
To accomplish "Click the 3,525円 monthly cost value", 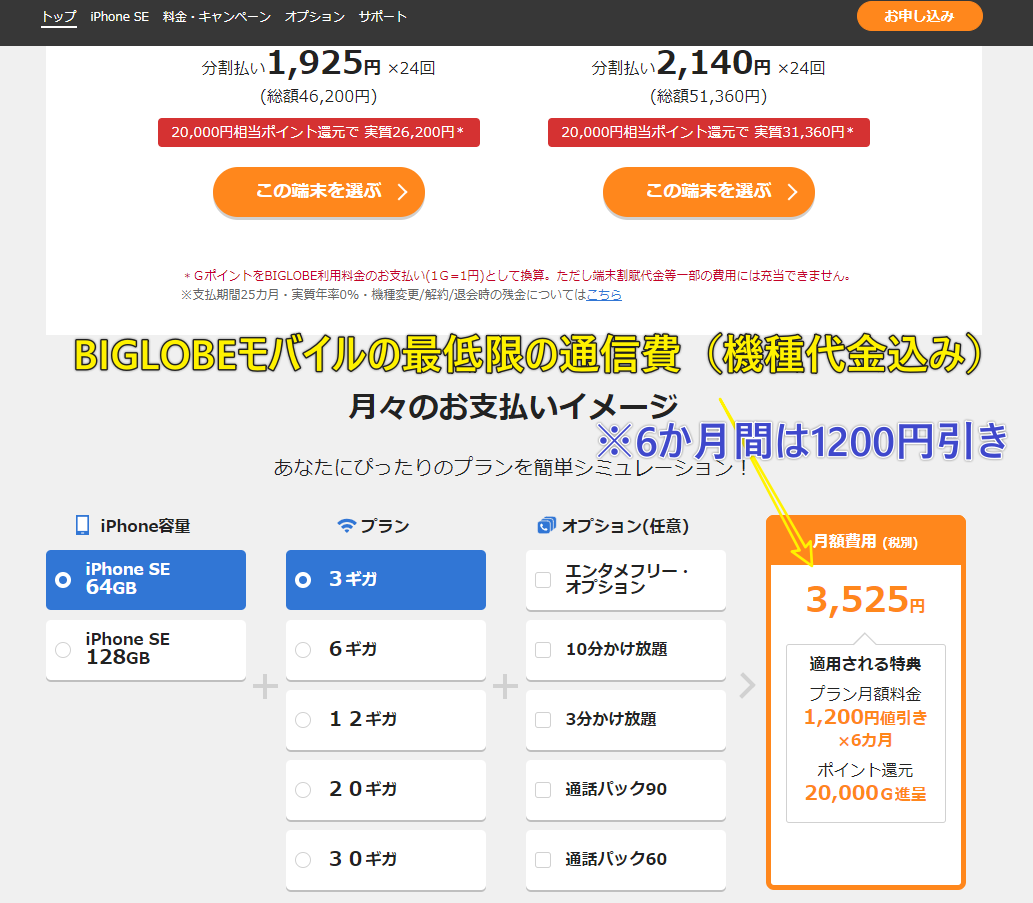I will point(865,599).
